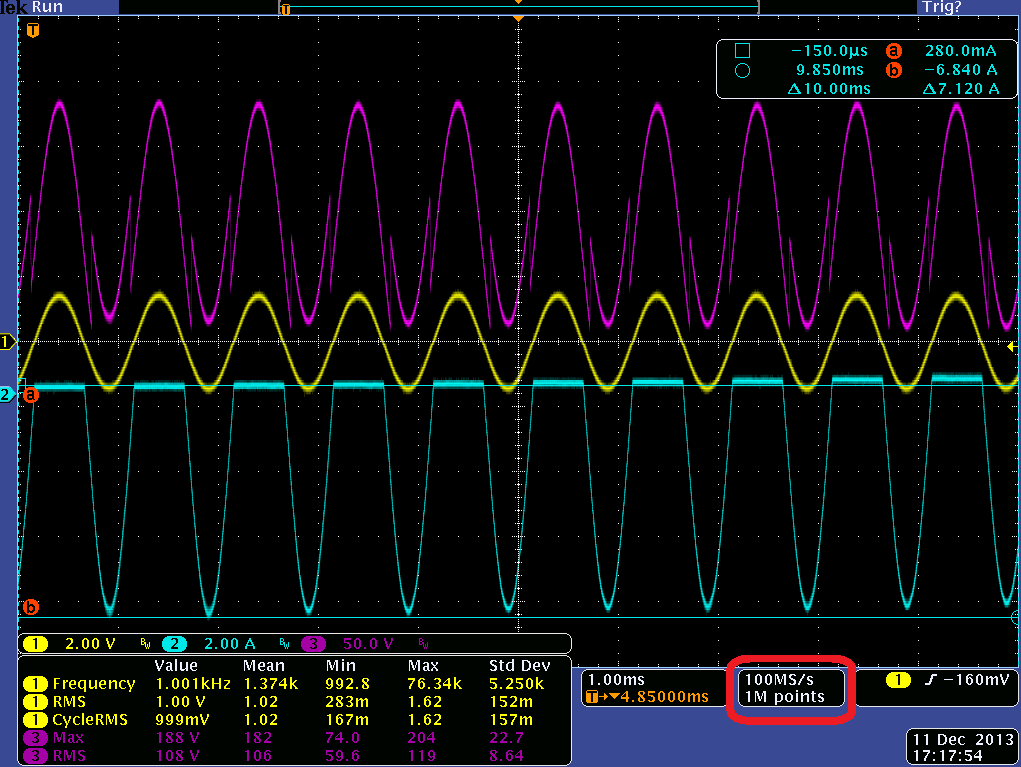Click the 9.850ms cursor time readout
This screenshot has height=767, width=1021.
[x=830, y=70]
